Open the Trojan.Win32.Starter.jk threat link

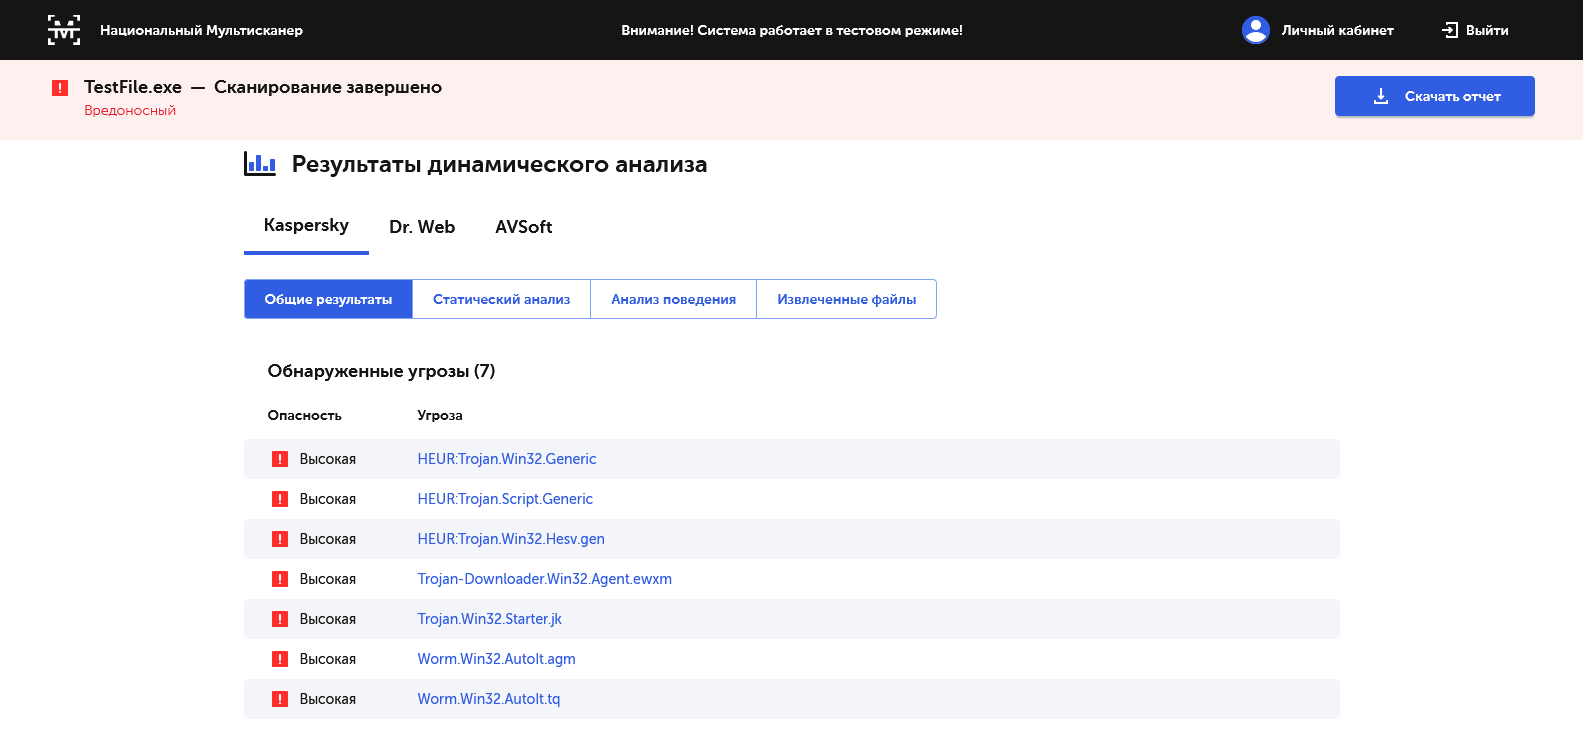(x=490, y=619)
